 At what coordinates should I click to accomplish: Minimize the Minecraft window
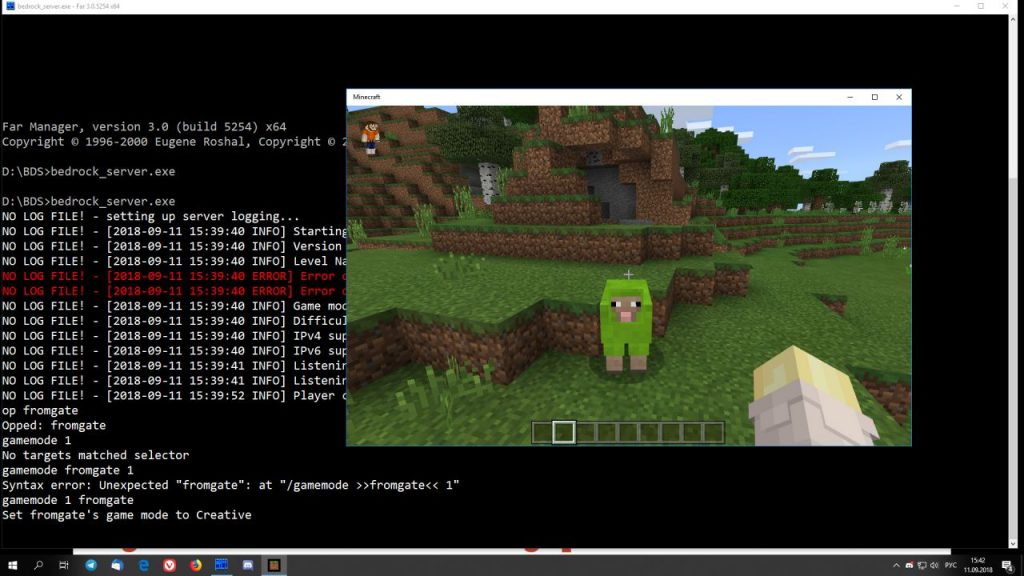coord(850,97)
